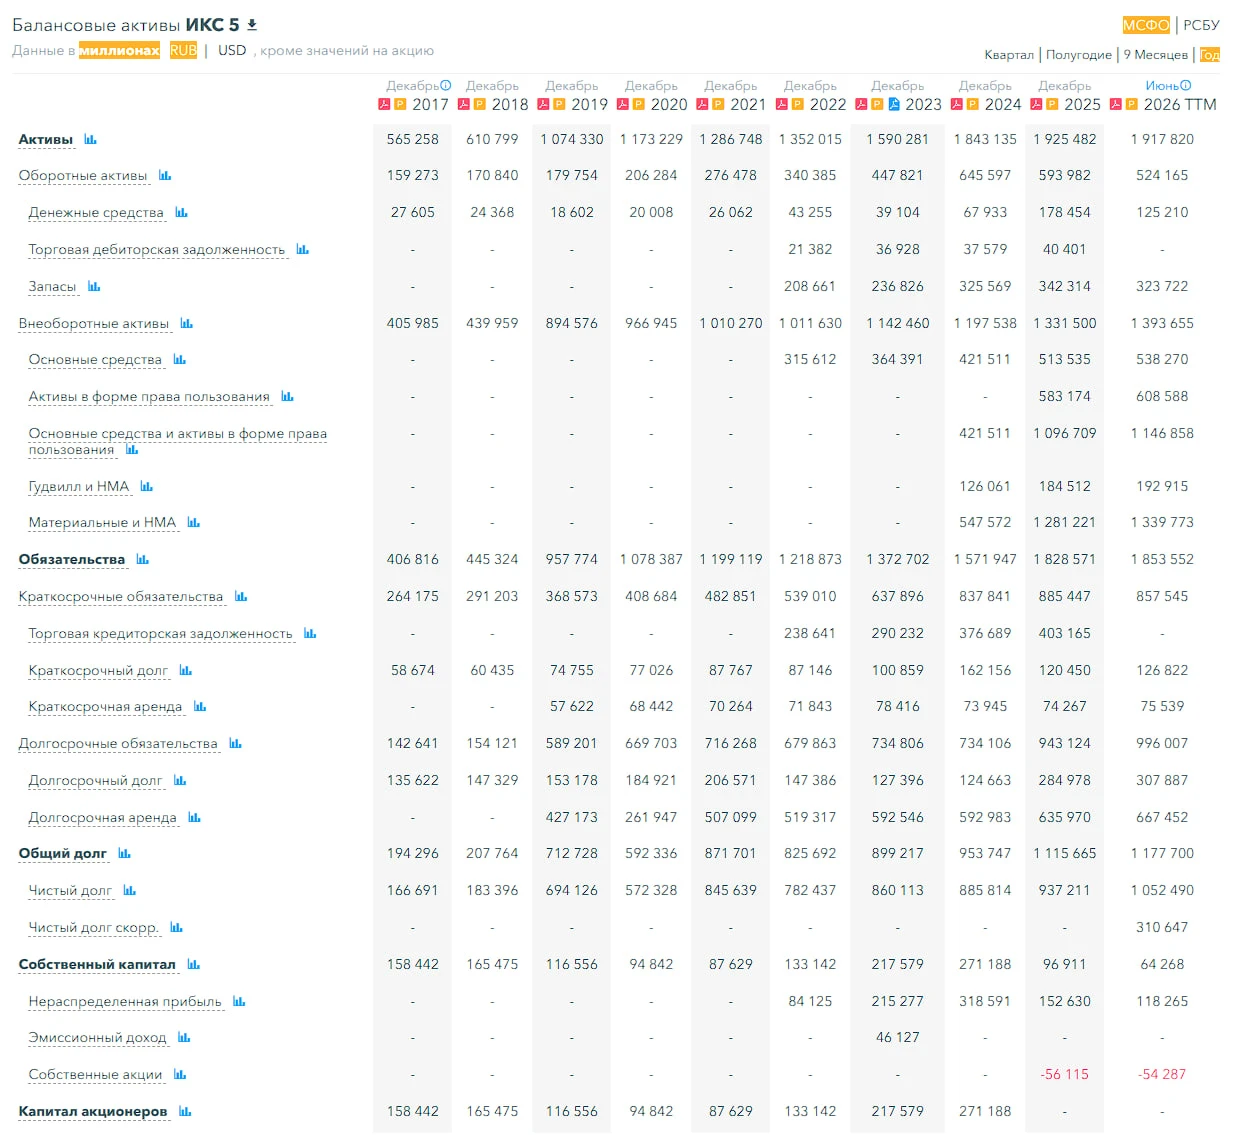Open chart icon beside Денежные средства
The height and width of the screenshot is (1135, 1233).
[x=181, y=212]
